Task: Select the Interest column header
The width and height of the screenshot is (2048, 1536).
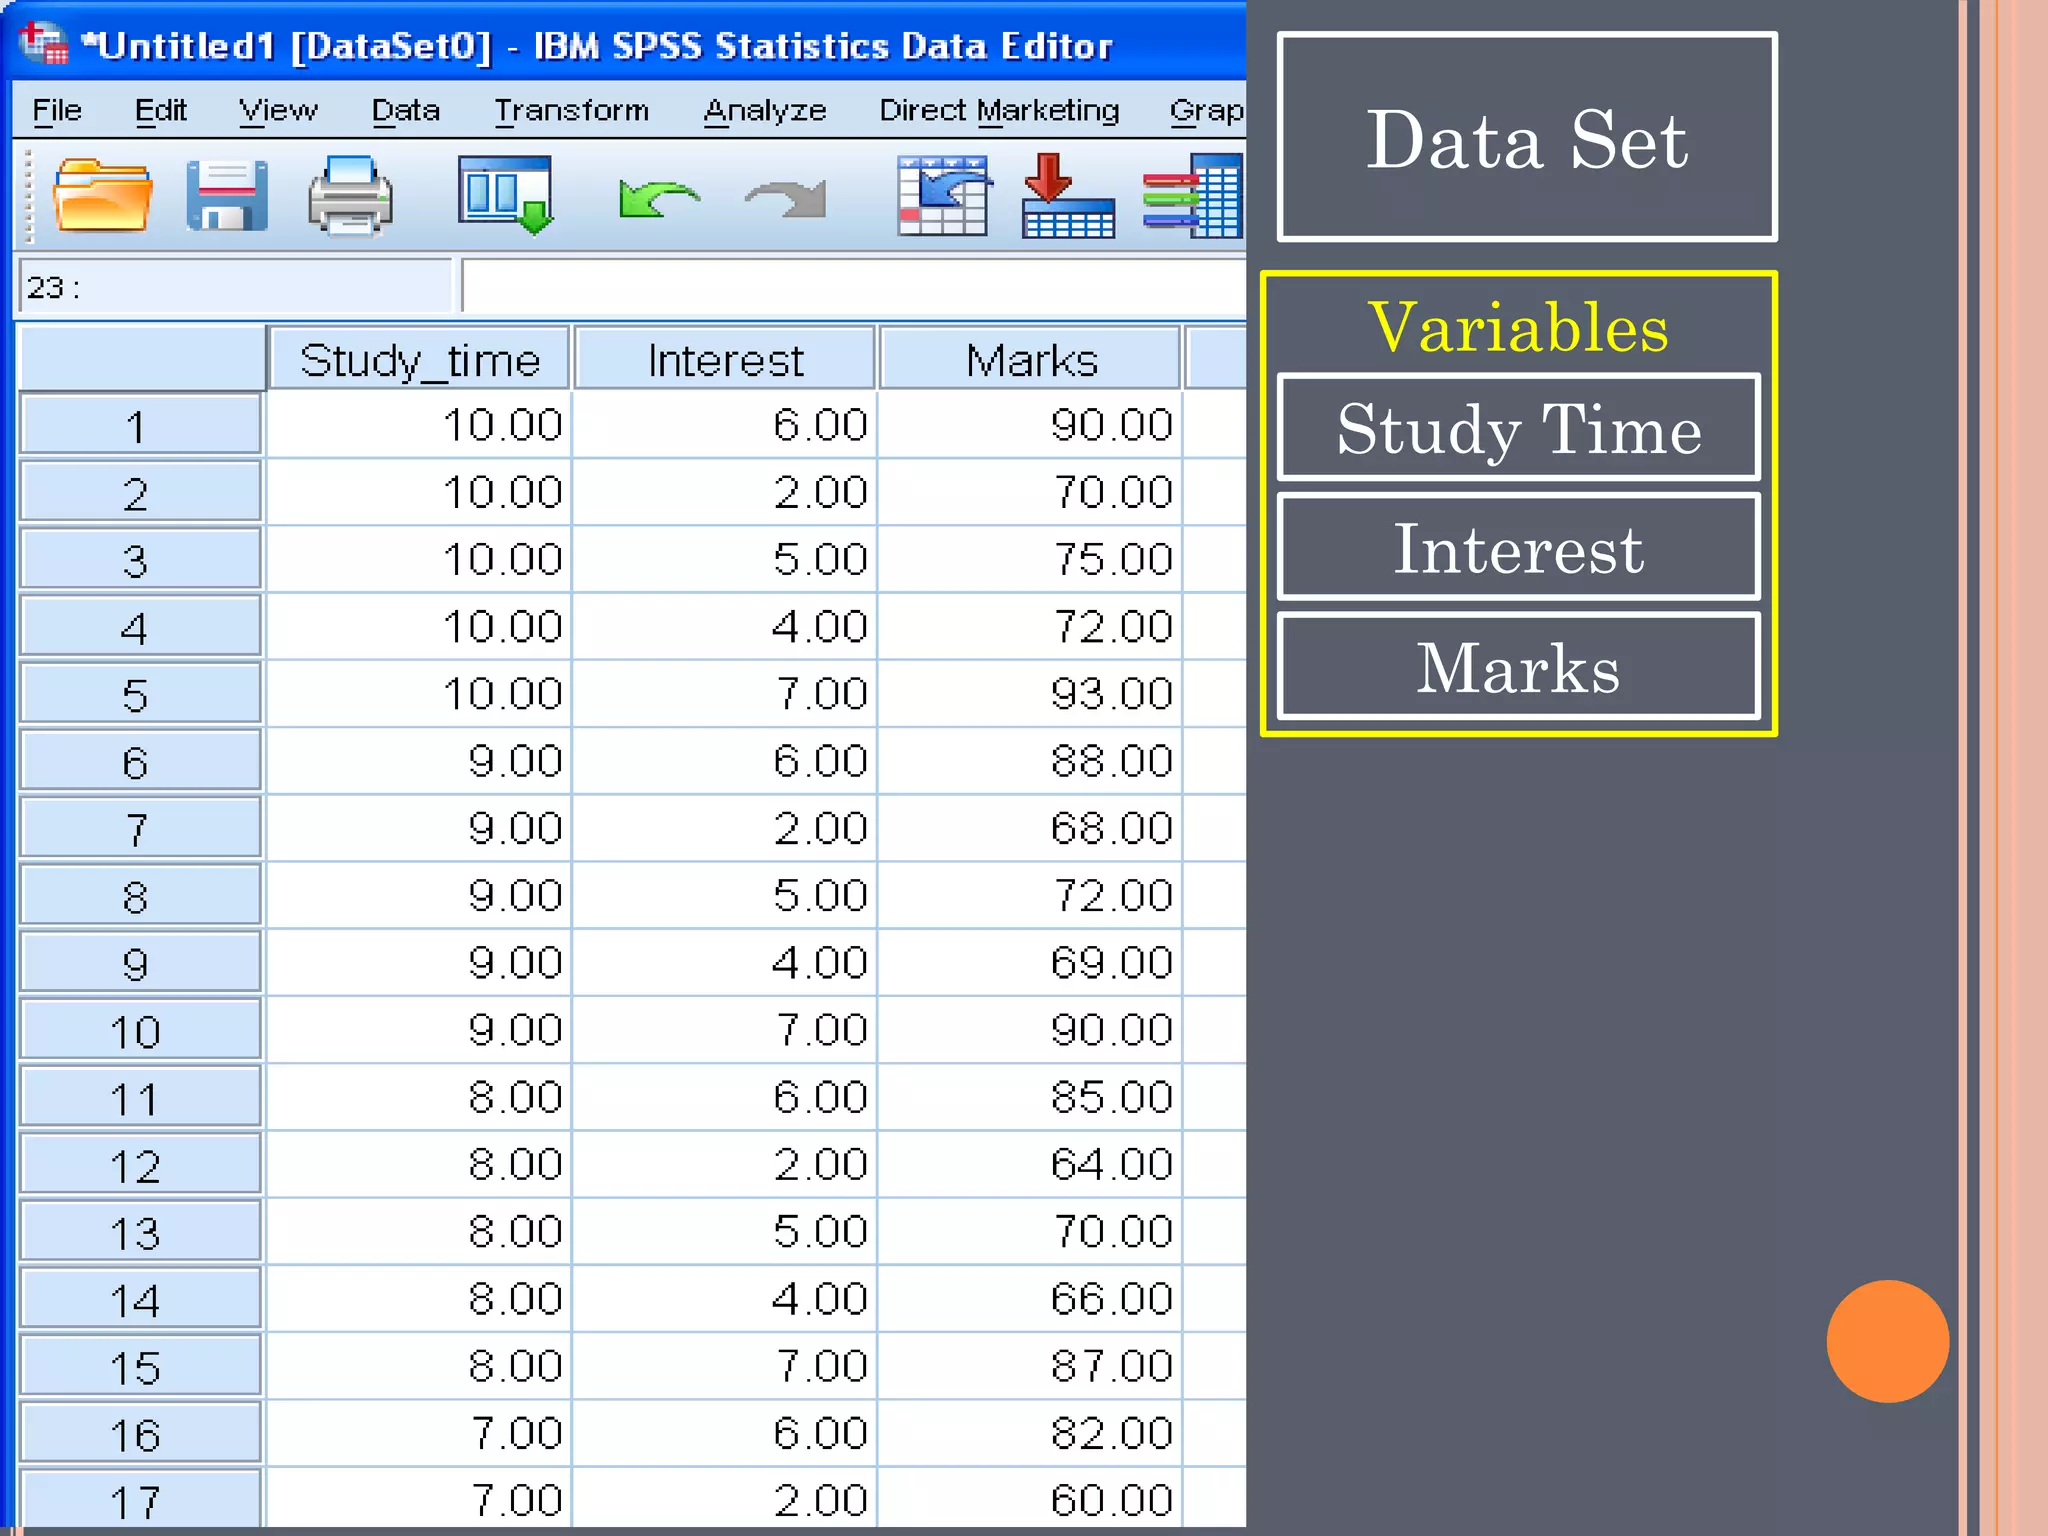Action: (x=726, y=359)
